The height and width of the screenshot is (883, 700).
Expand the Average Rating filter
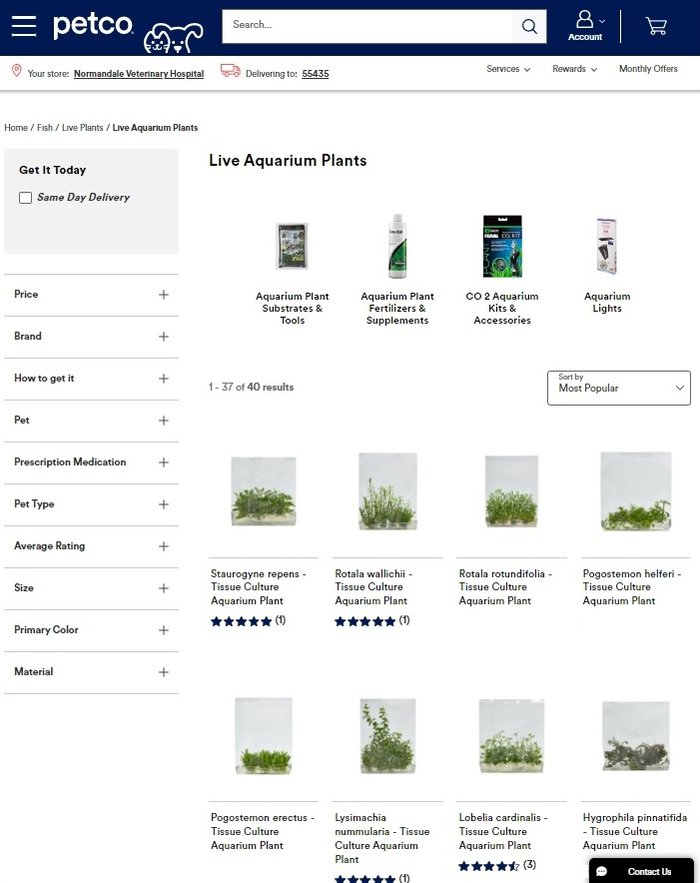[163, 546]
